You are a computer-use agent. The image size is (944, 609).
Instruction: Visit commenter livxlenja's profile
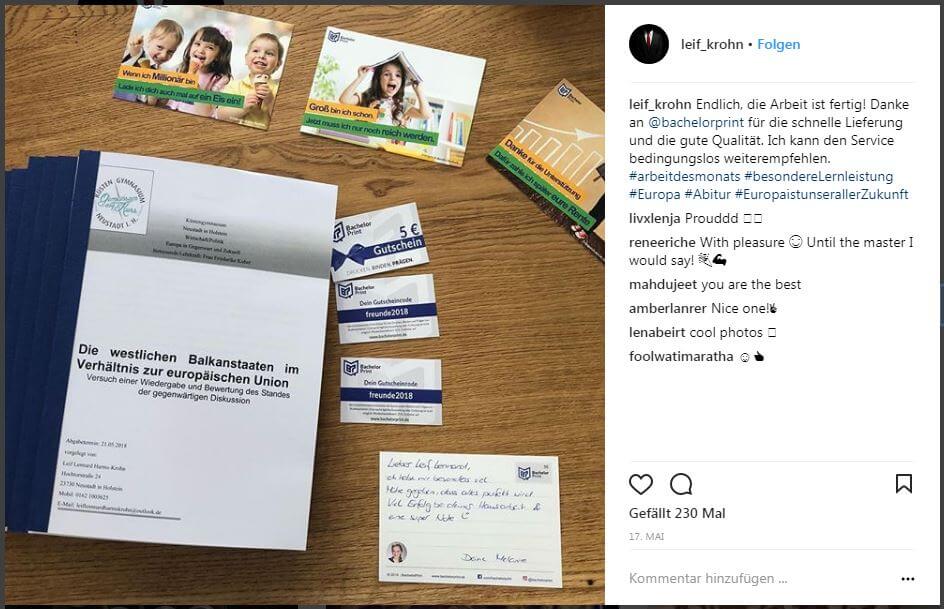[x=655, y=218]
